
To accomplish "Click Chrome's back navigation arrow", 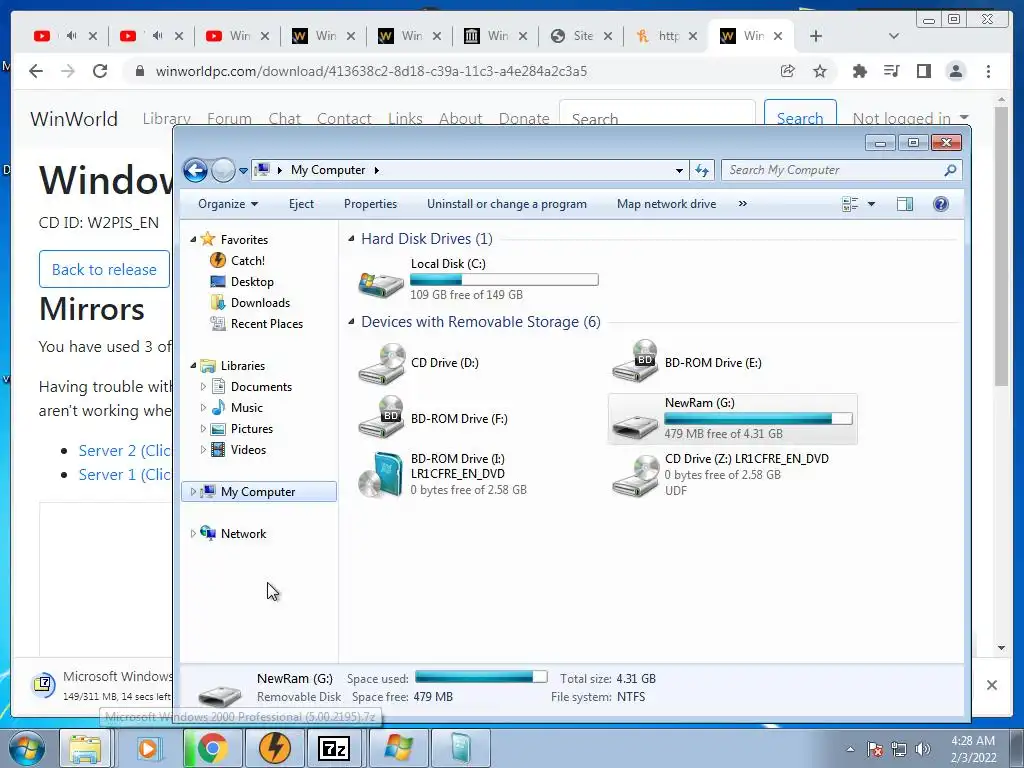I will point(36,71).
